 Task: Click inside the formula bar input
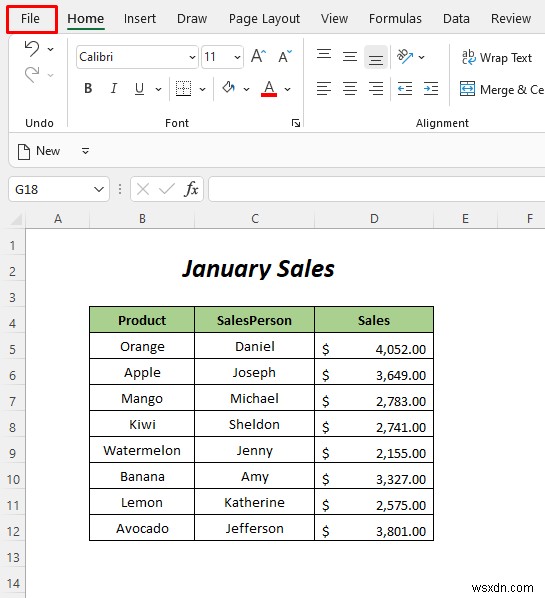[x=377, y=189]
